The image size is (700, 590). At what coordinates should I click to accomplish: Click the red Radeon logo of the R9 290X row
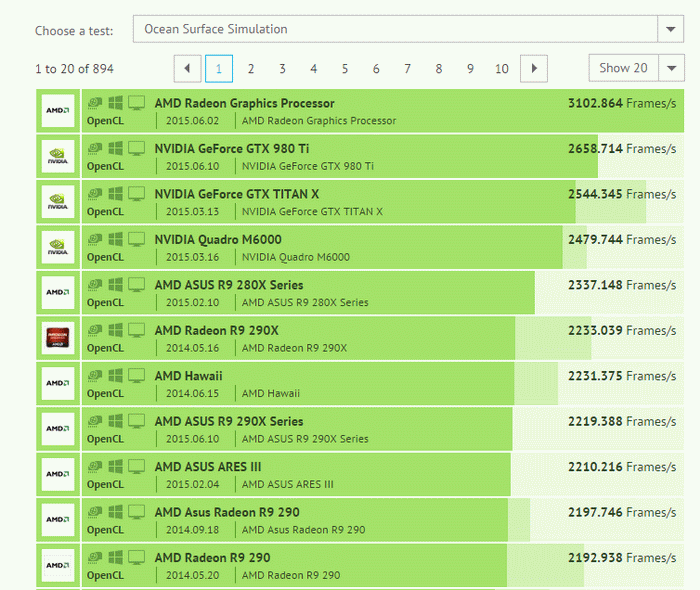tap(58, 338)
